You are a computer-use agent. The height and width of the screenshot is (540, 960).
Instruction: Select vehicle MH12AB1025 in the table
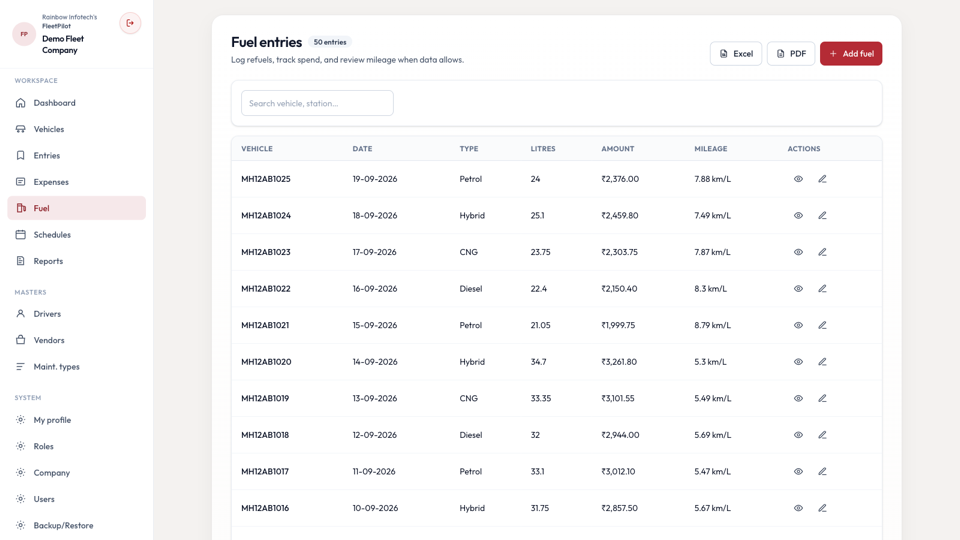266,179
